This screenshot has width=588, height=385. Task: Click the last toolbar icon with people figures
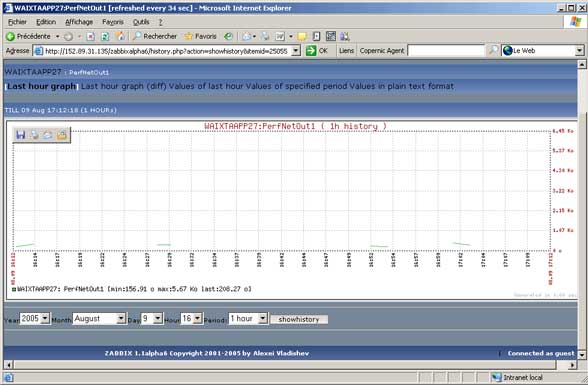click(x=345, y=36)
